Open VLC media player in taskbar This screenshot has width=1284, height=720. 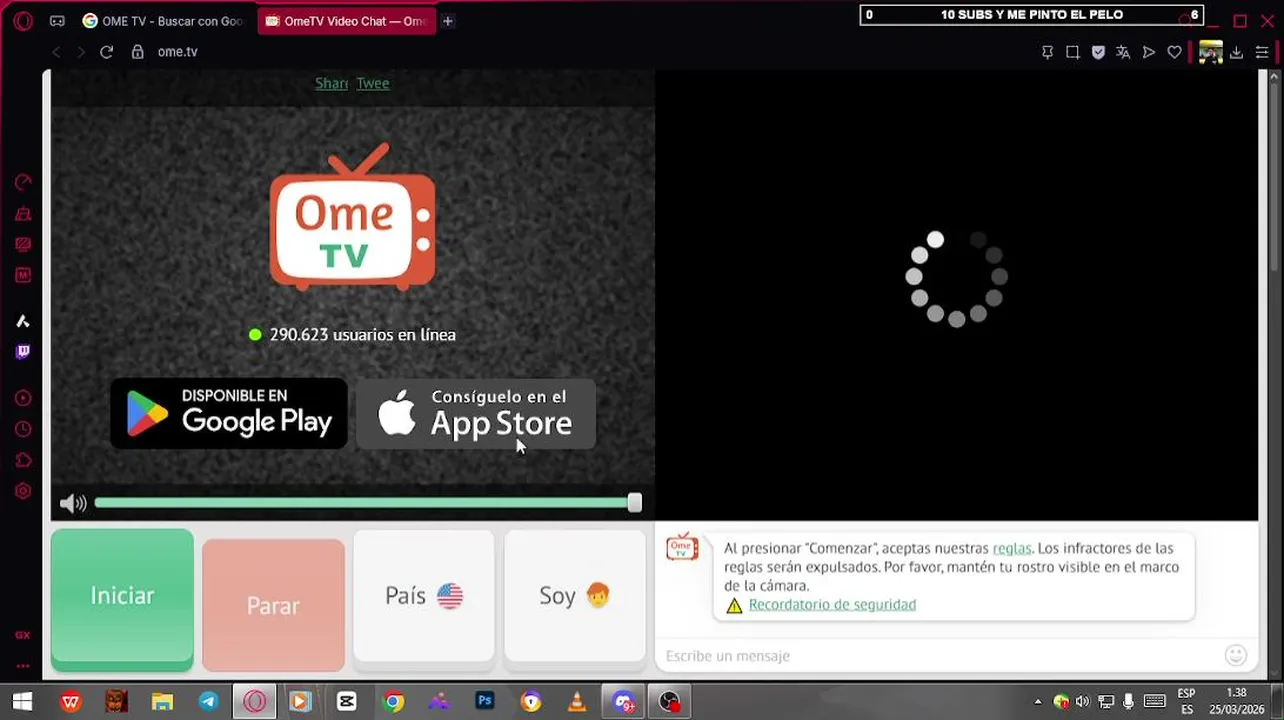[x=577, y=701]
